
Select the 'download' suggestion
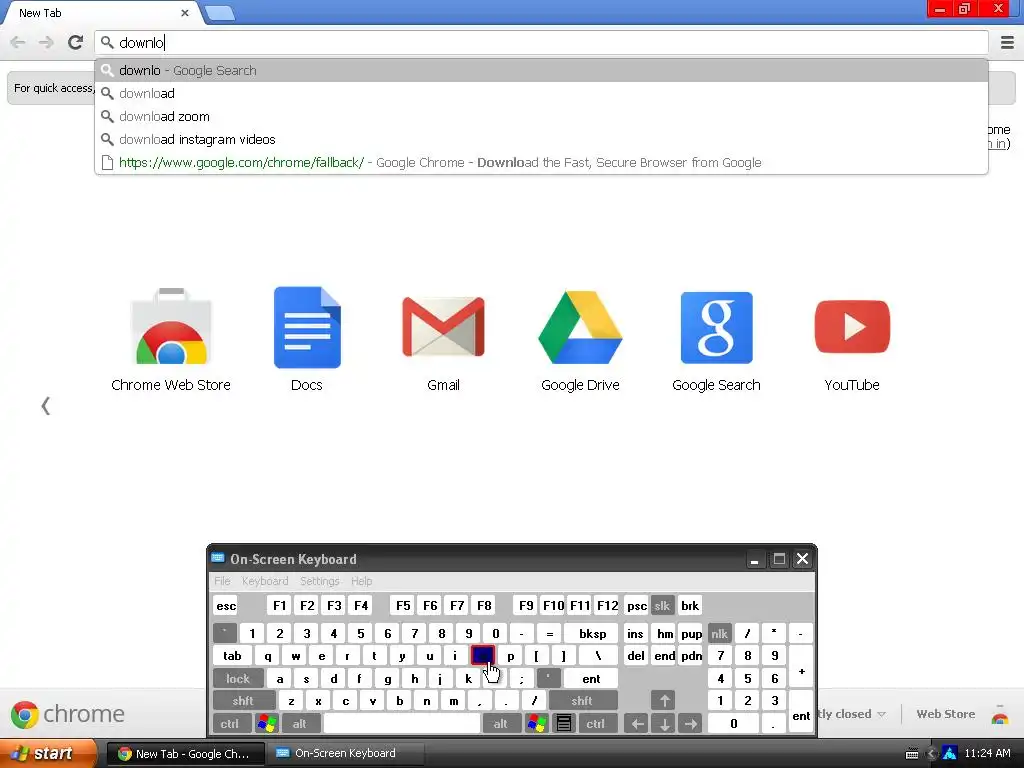pos(541,93)
